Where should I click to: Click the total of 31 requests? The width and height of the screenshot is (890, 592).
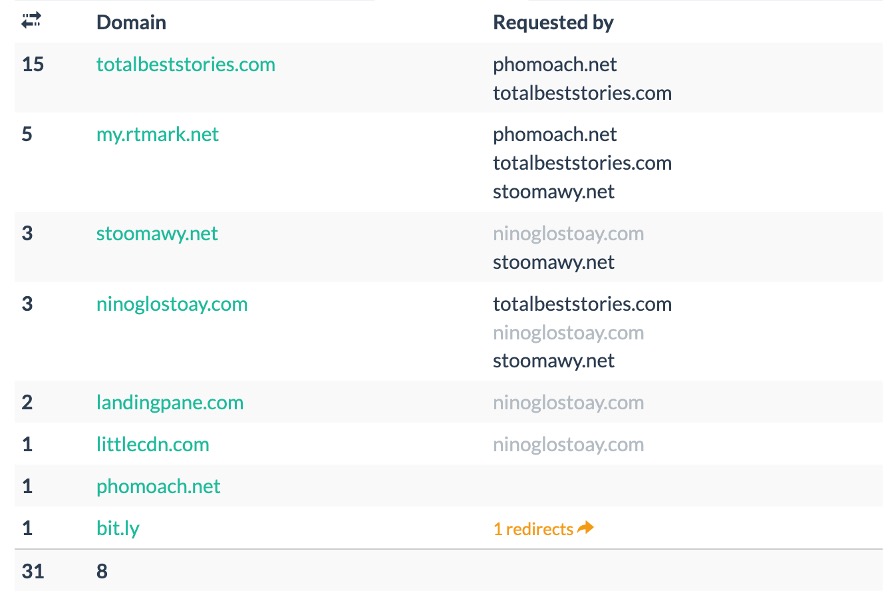pyautogui.click(x=32, y=572)
